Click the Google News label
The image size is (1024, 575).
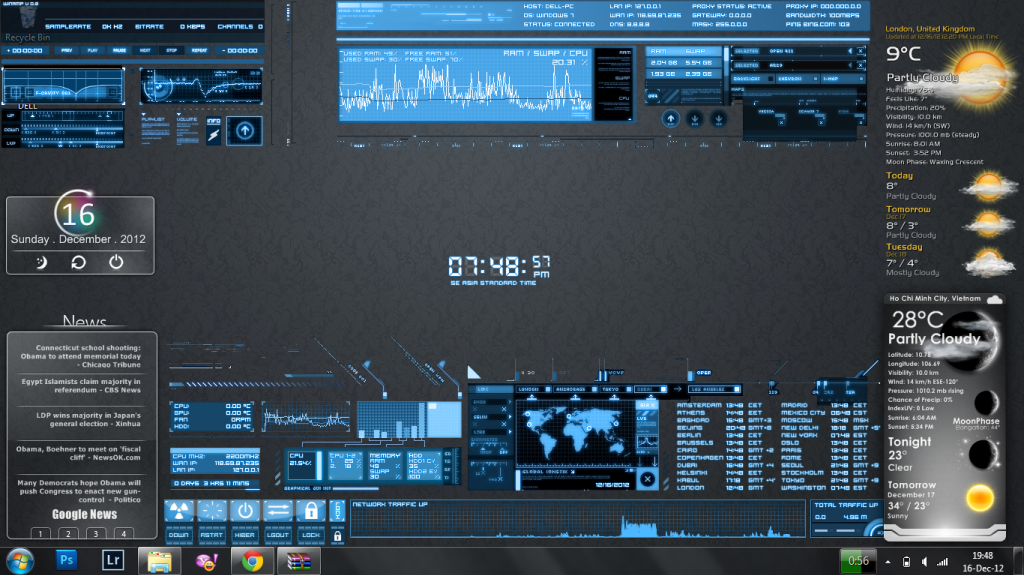(85, 514)
